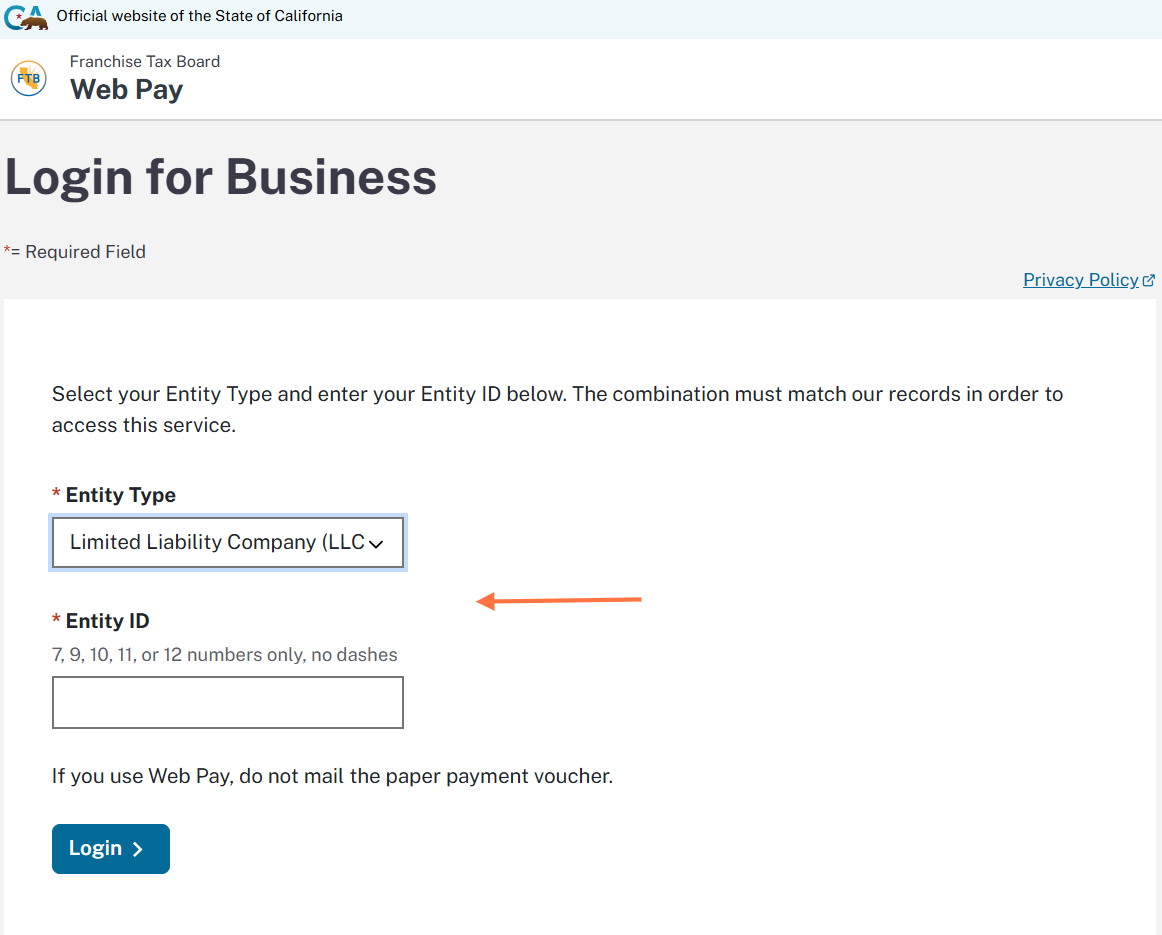1162x935 pixels.
Task: Click the "Entity Type" label
Action: click(121, 495)
